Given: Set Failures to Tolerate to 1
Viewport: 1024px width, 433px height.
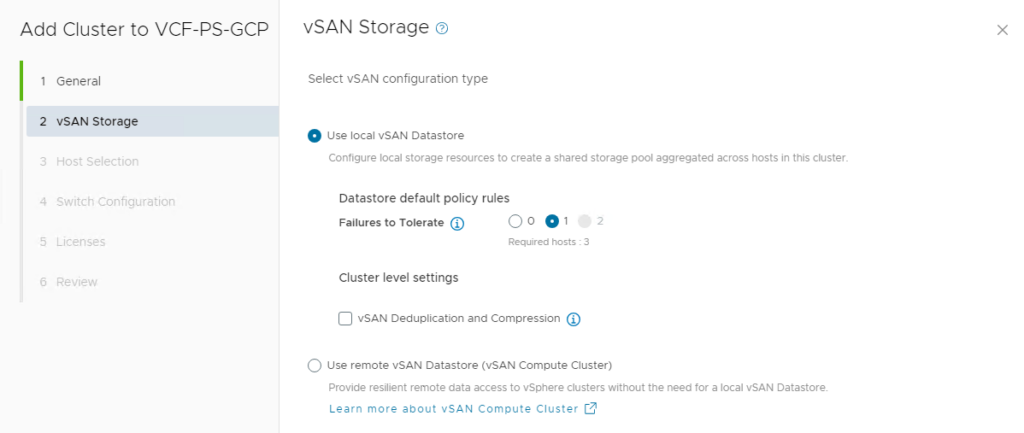Looking at the screenshot, I should 552,221.
